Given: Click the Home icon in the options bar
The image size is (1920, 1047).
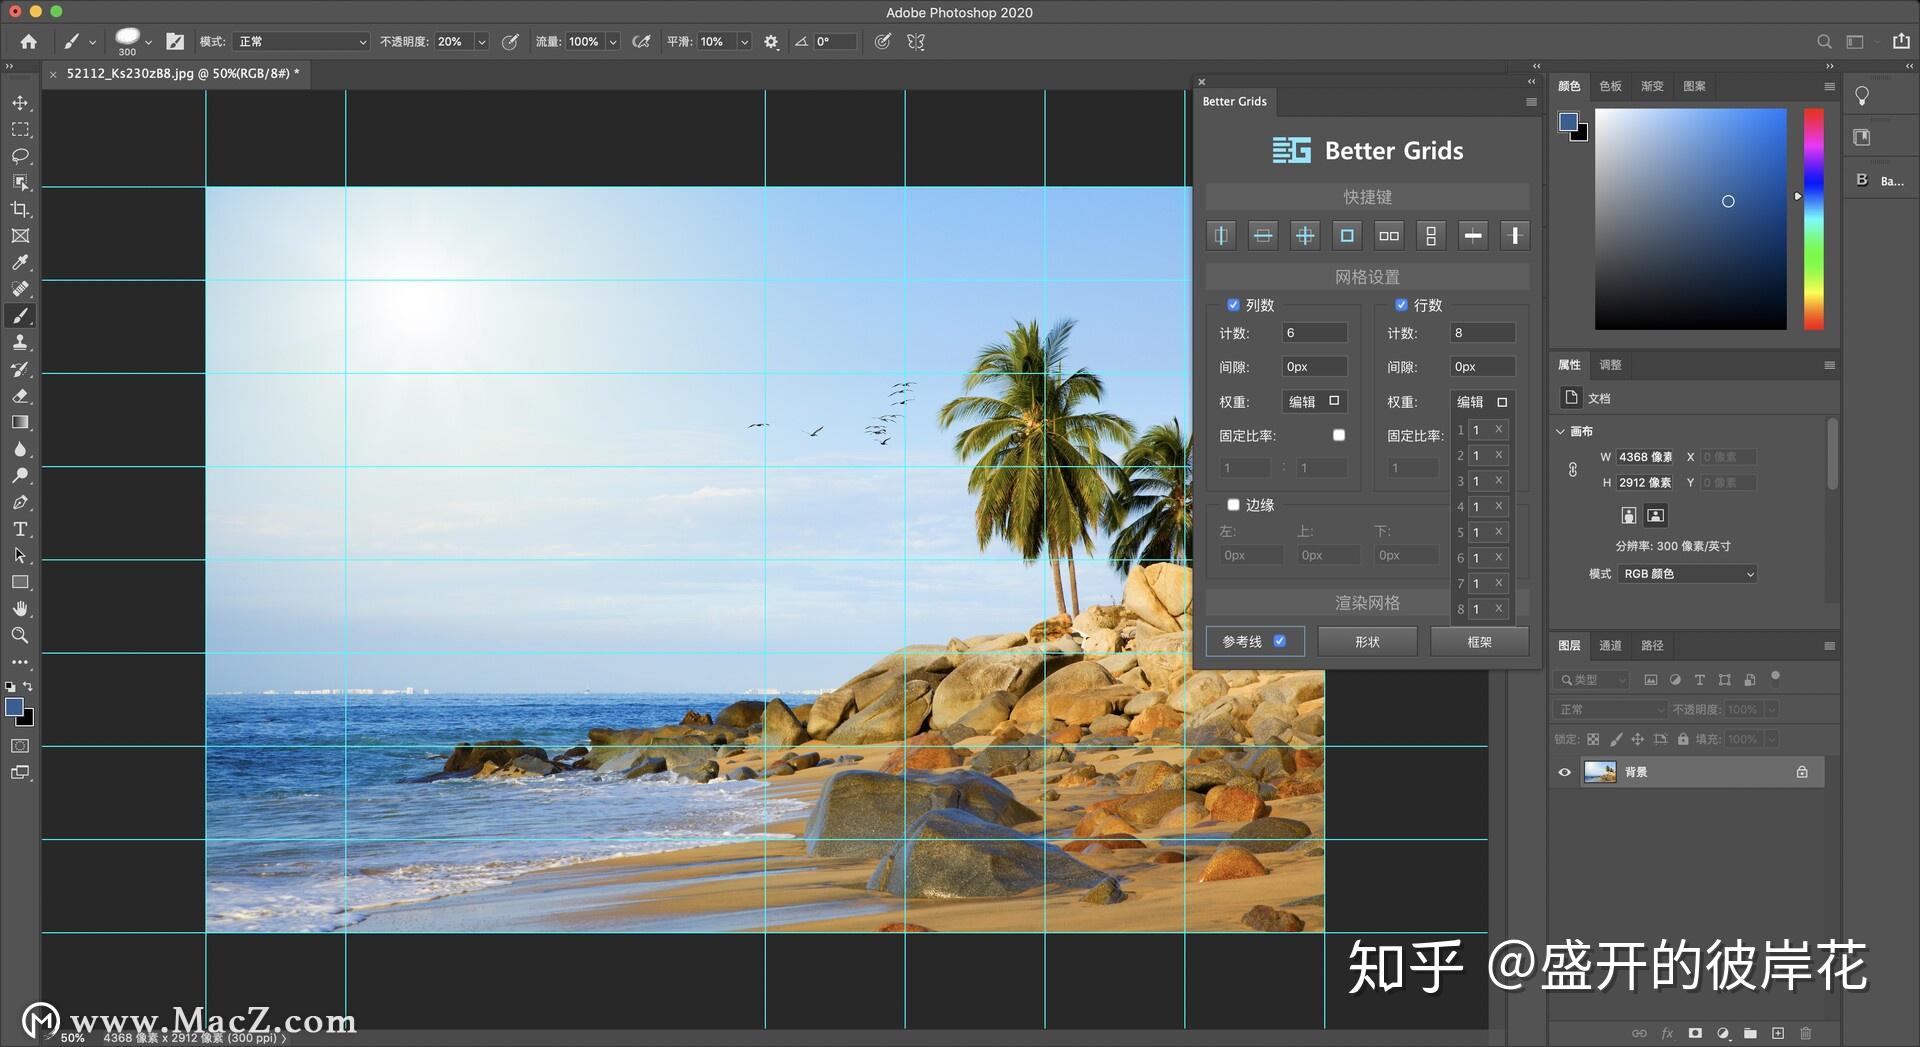Looking at the screenshot, I should (x=28, y=42).
